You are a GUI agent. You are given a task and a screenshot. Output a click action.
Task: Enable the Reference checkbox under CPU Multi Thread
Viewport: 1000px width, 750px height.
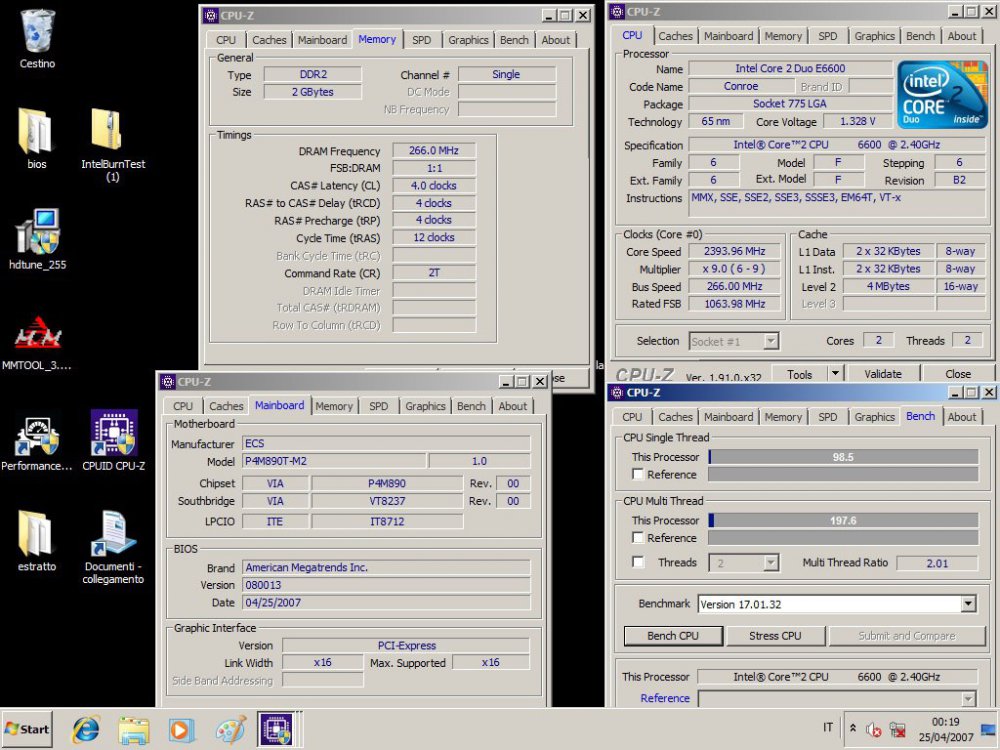tap(637, 538)
